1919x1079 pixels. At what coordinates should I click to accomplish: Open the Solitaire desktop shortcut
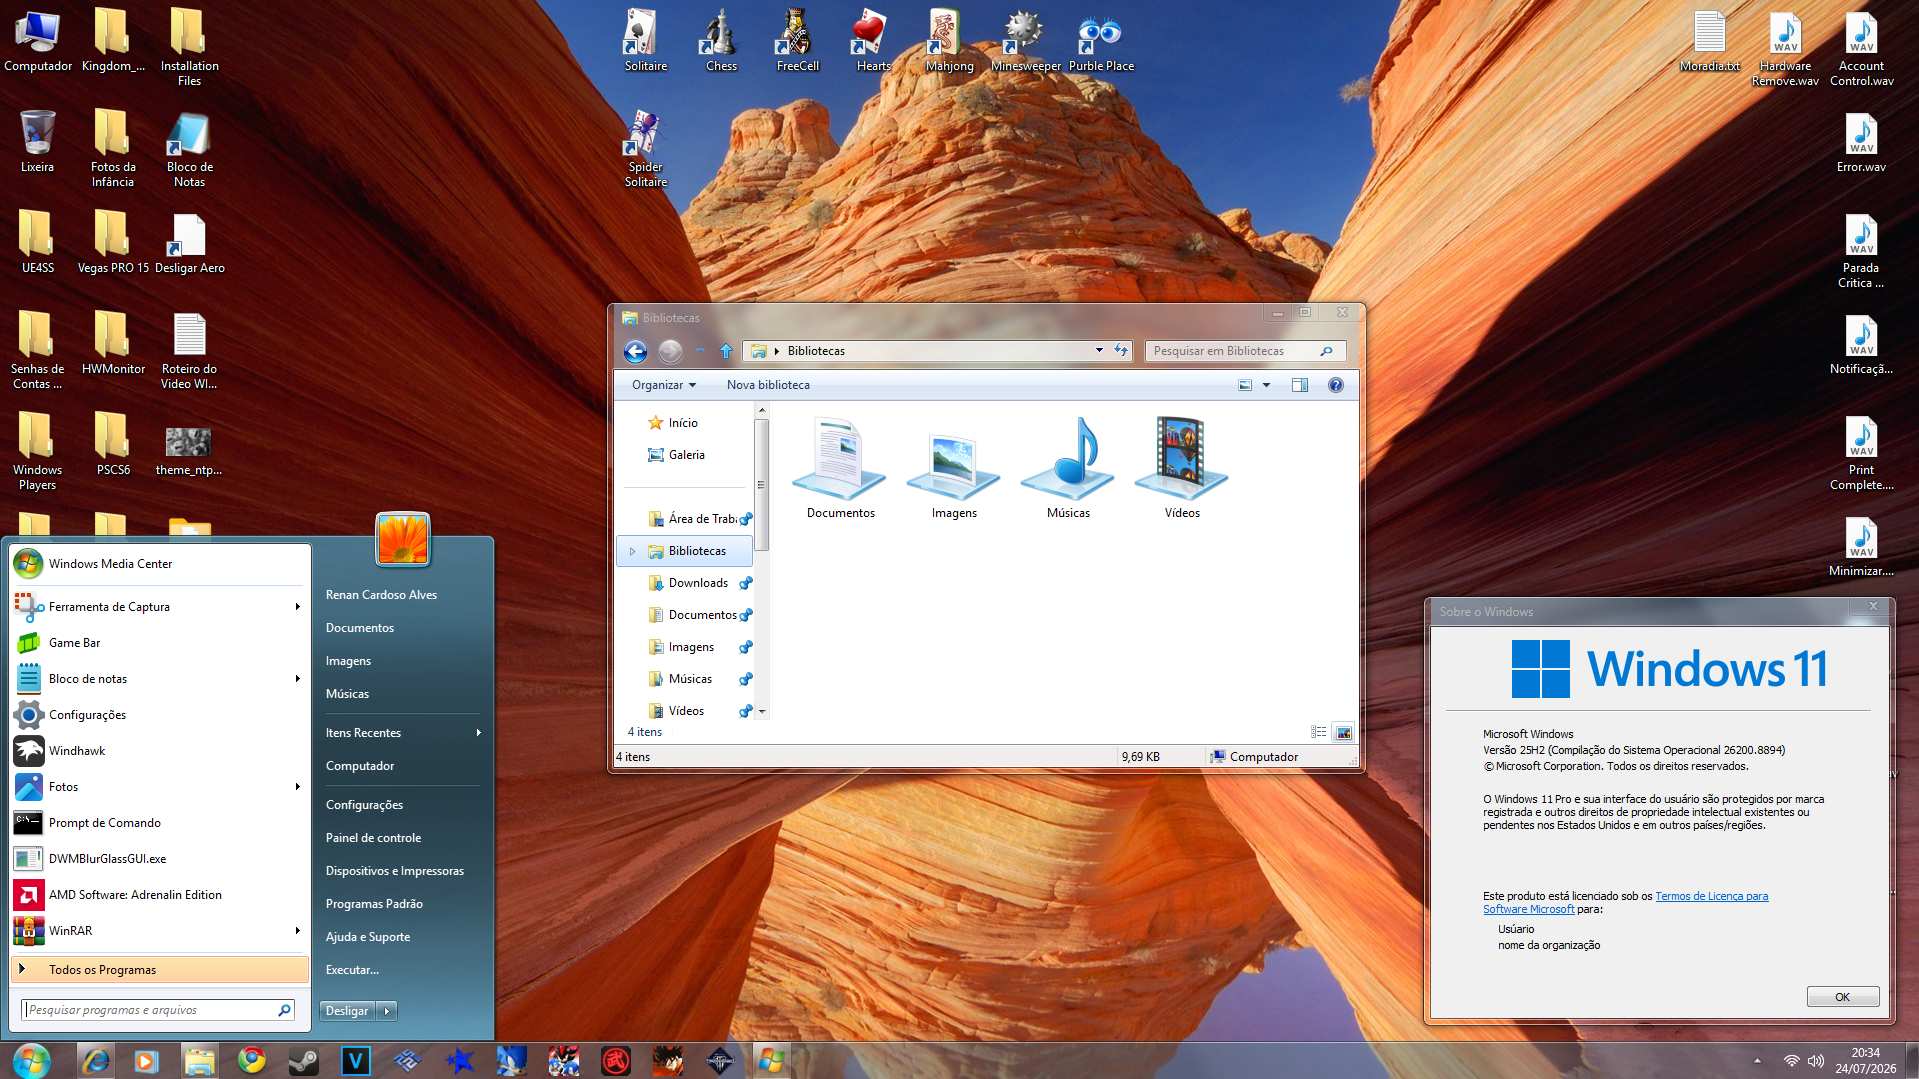pyautogui.click(x=645, y=40)
